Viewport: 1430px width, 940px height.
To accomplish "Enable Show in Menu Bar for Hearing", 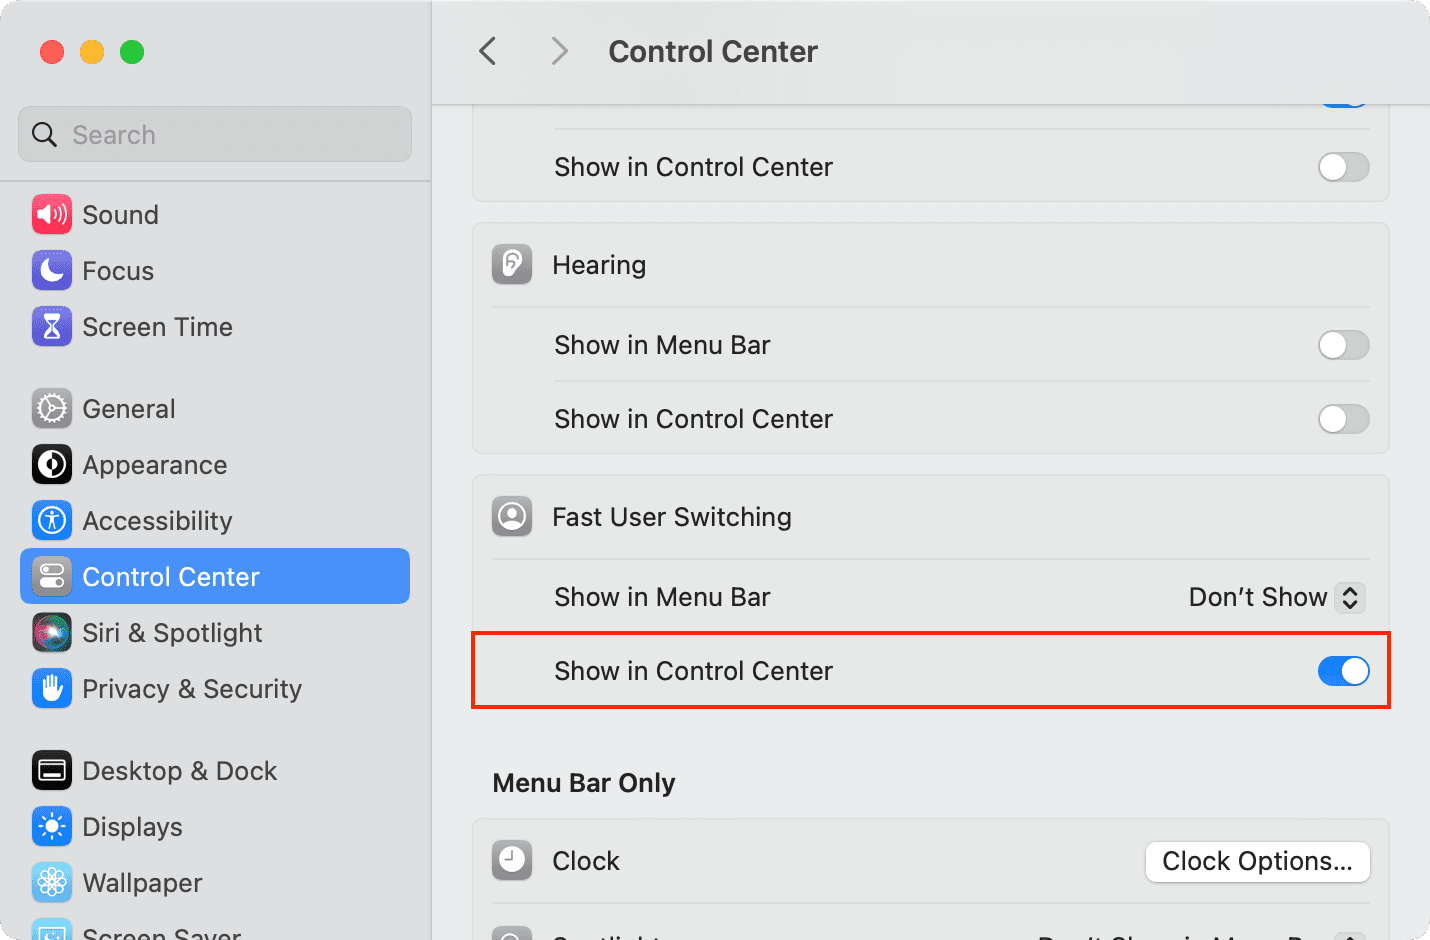I will [x=1343, y=345].
